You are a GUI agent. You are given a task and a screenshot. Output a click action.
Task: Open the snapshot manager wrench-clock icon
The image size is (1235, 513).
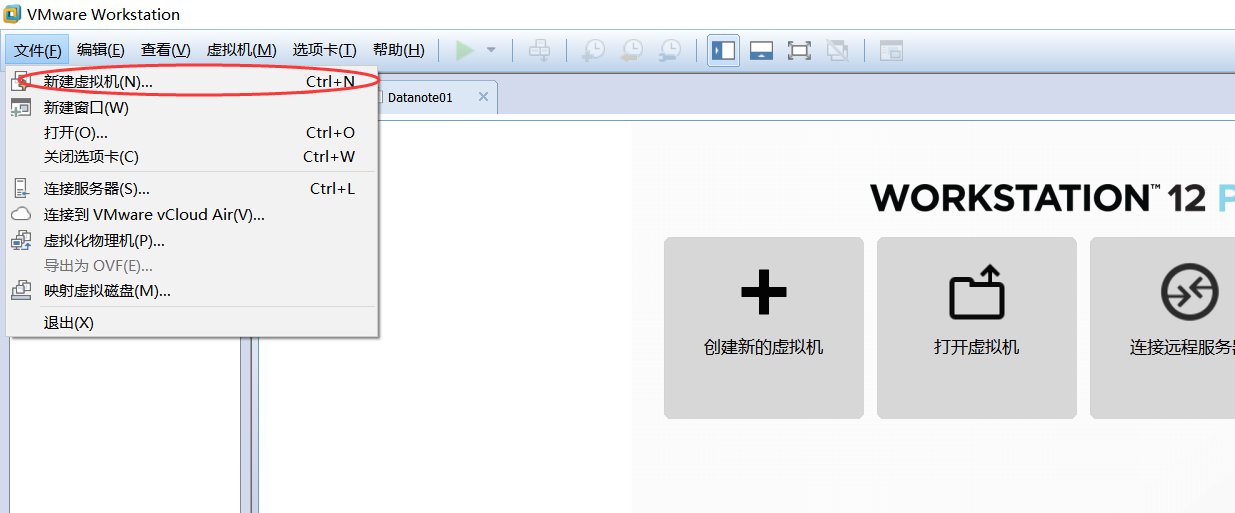(x=670, y=50)
